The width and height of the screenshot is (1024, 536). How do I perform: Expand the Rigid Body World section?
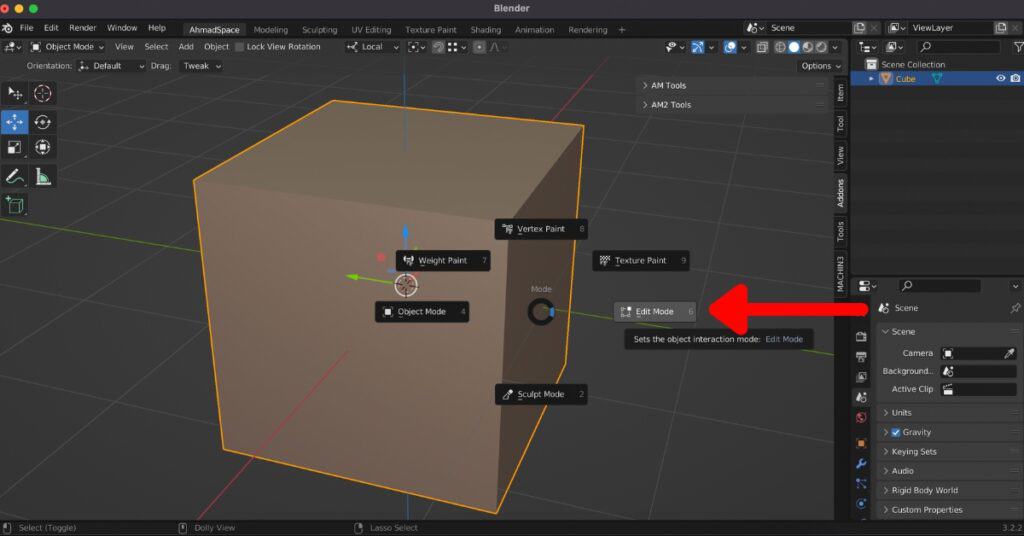[924, 490]
